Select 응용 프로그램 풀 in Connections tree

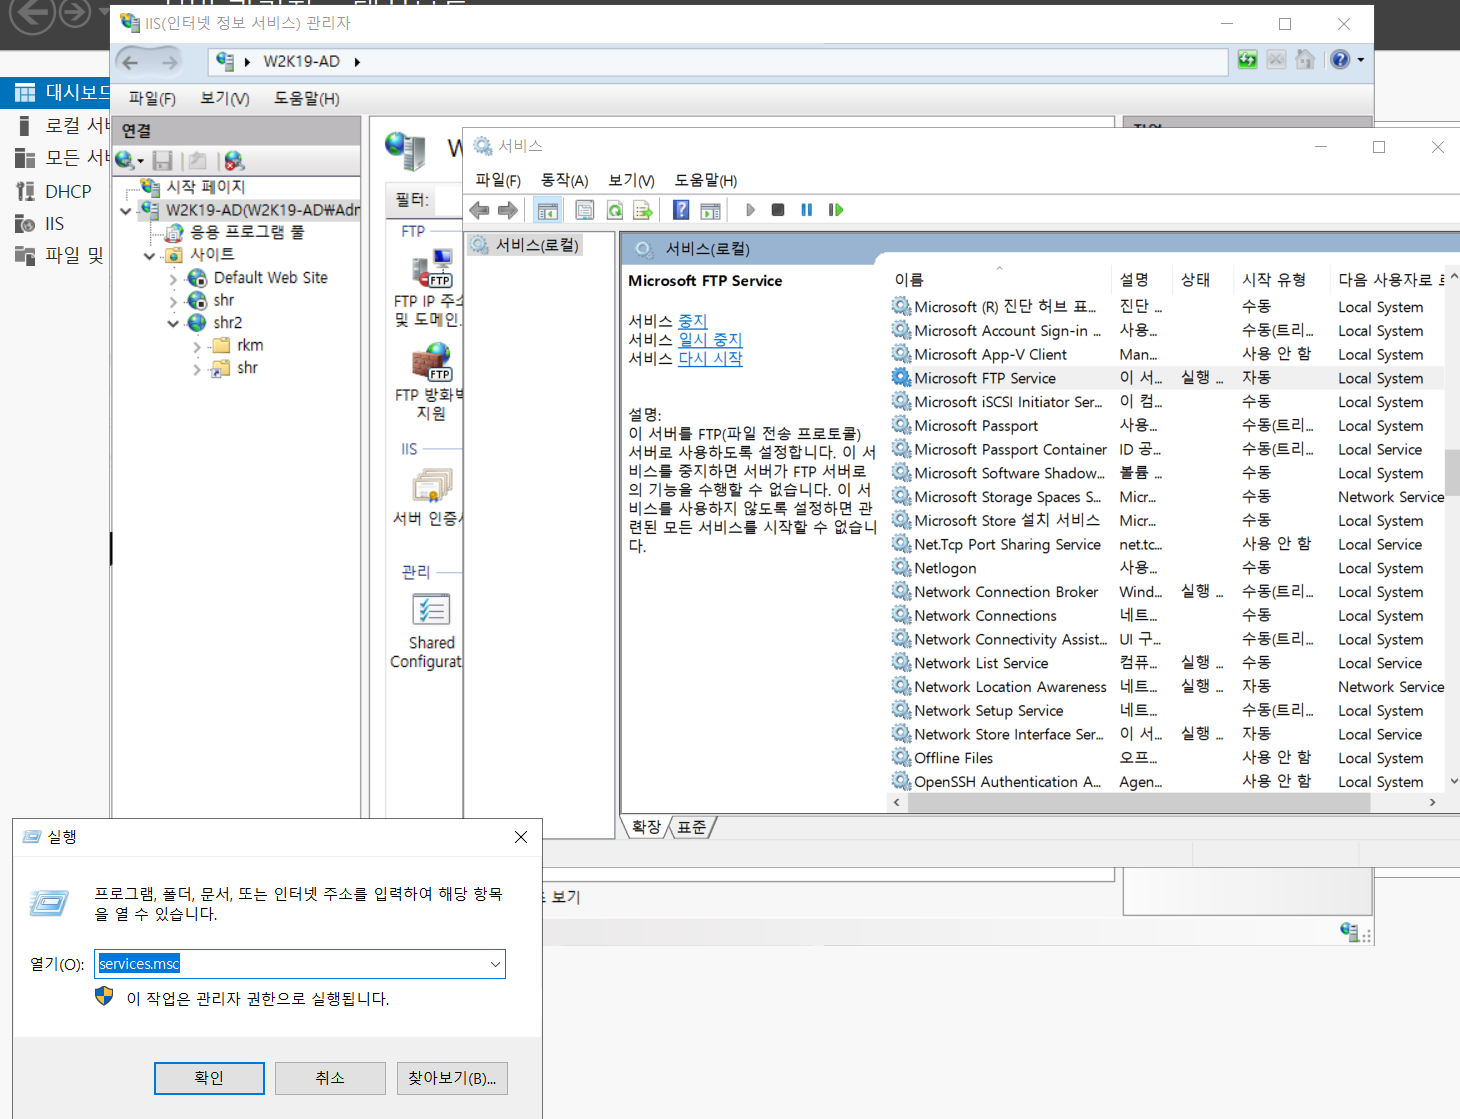point(247,232)
